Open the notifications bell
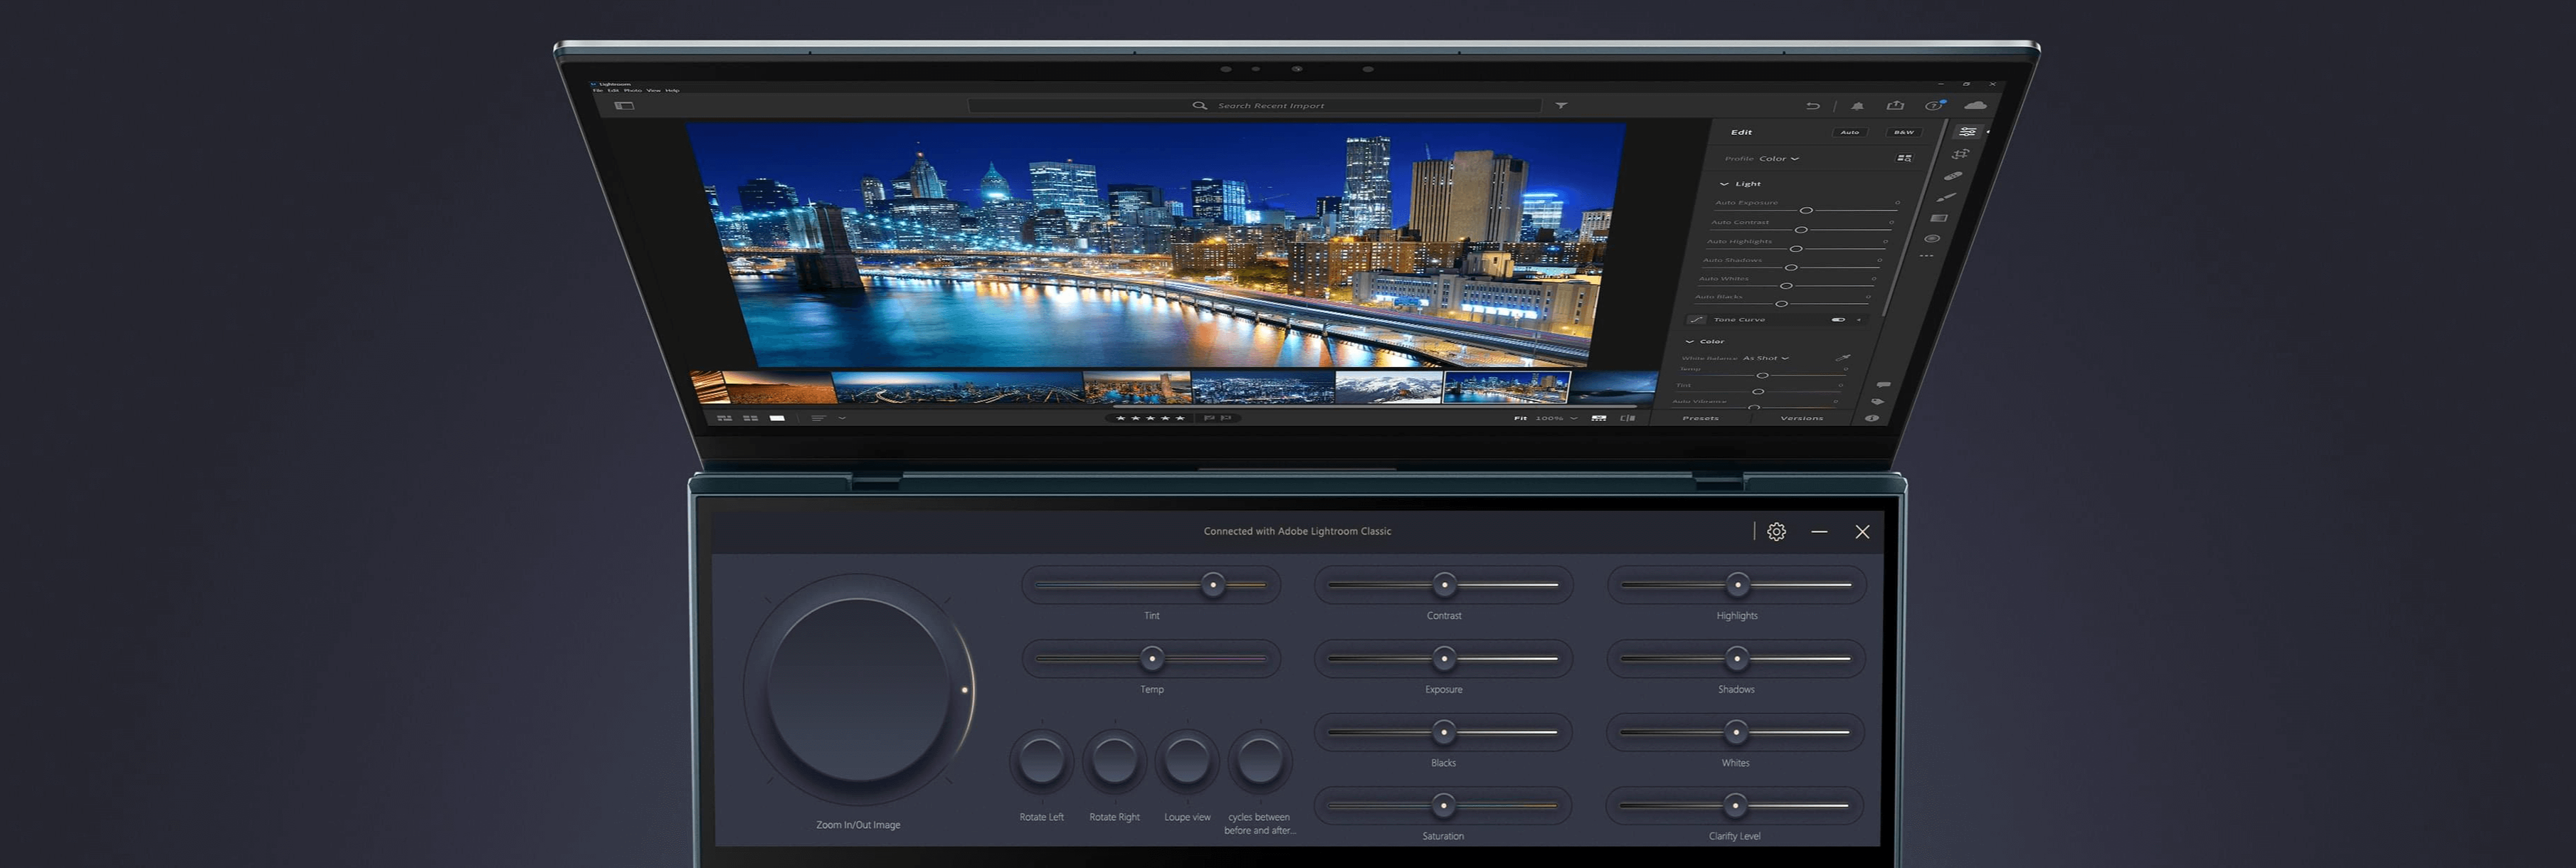2576x868 pixels. click(1857, 106)
